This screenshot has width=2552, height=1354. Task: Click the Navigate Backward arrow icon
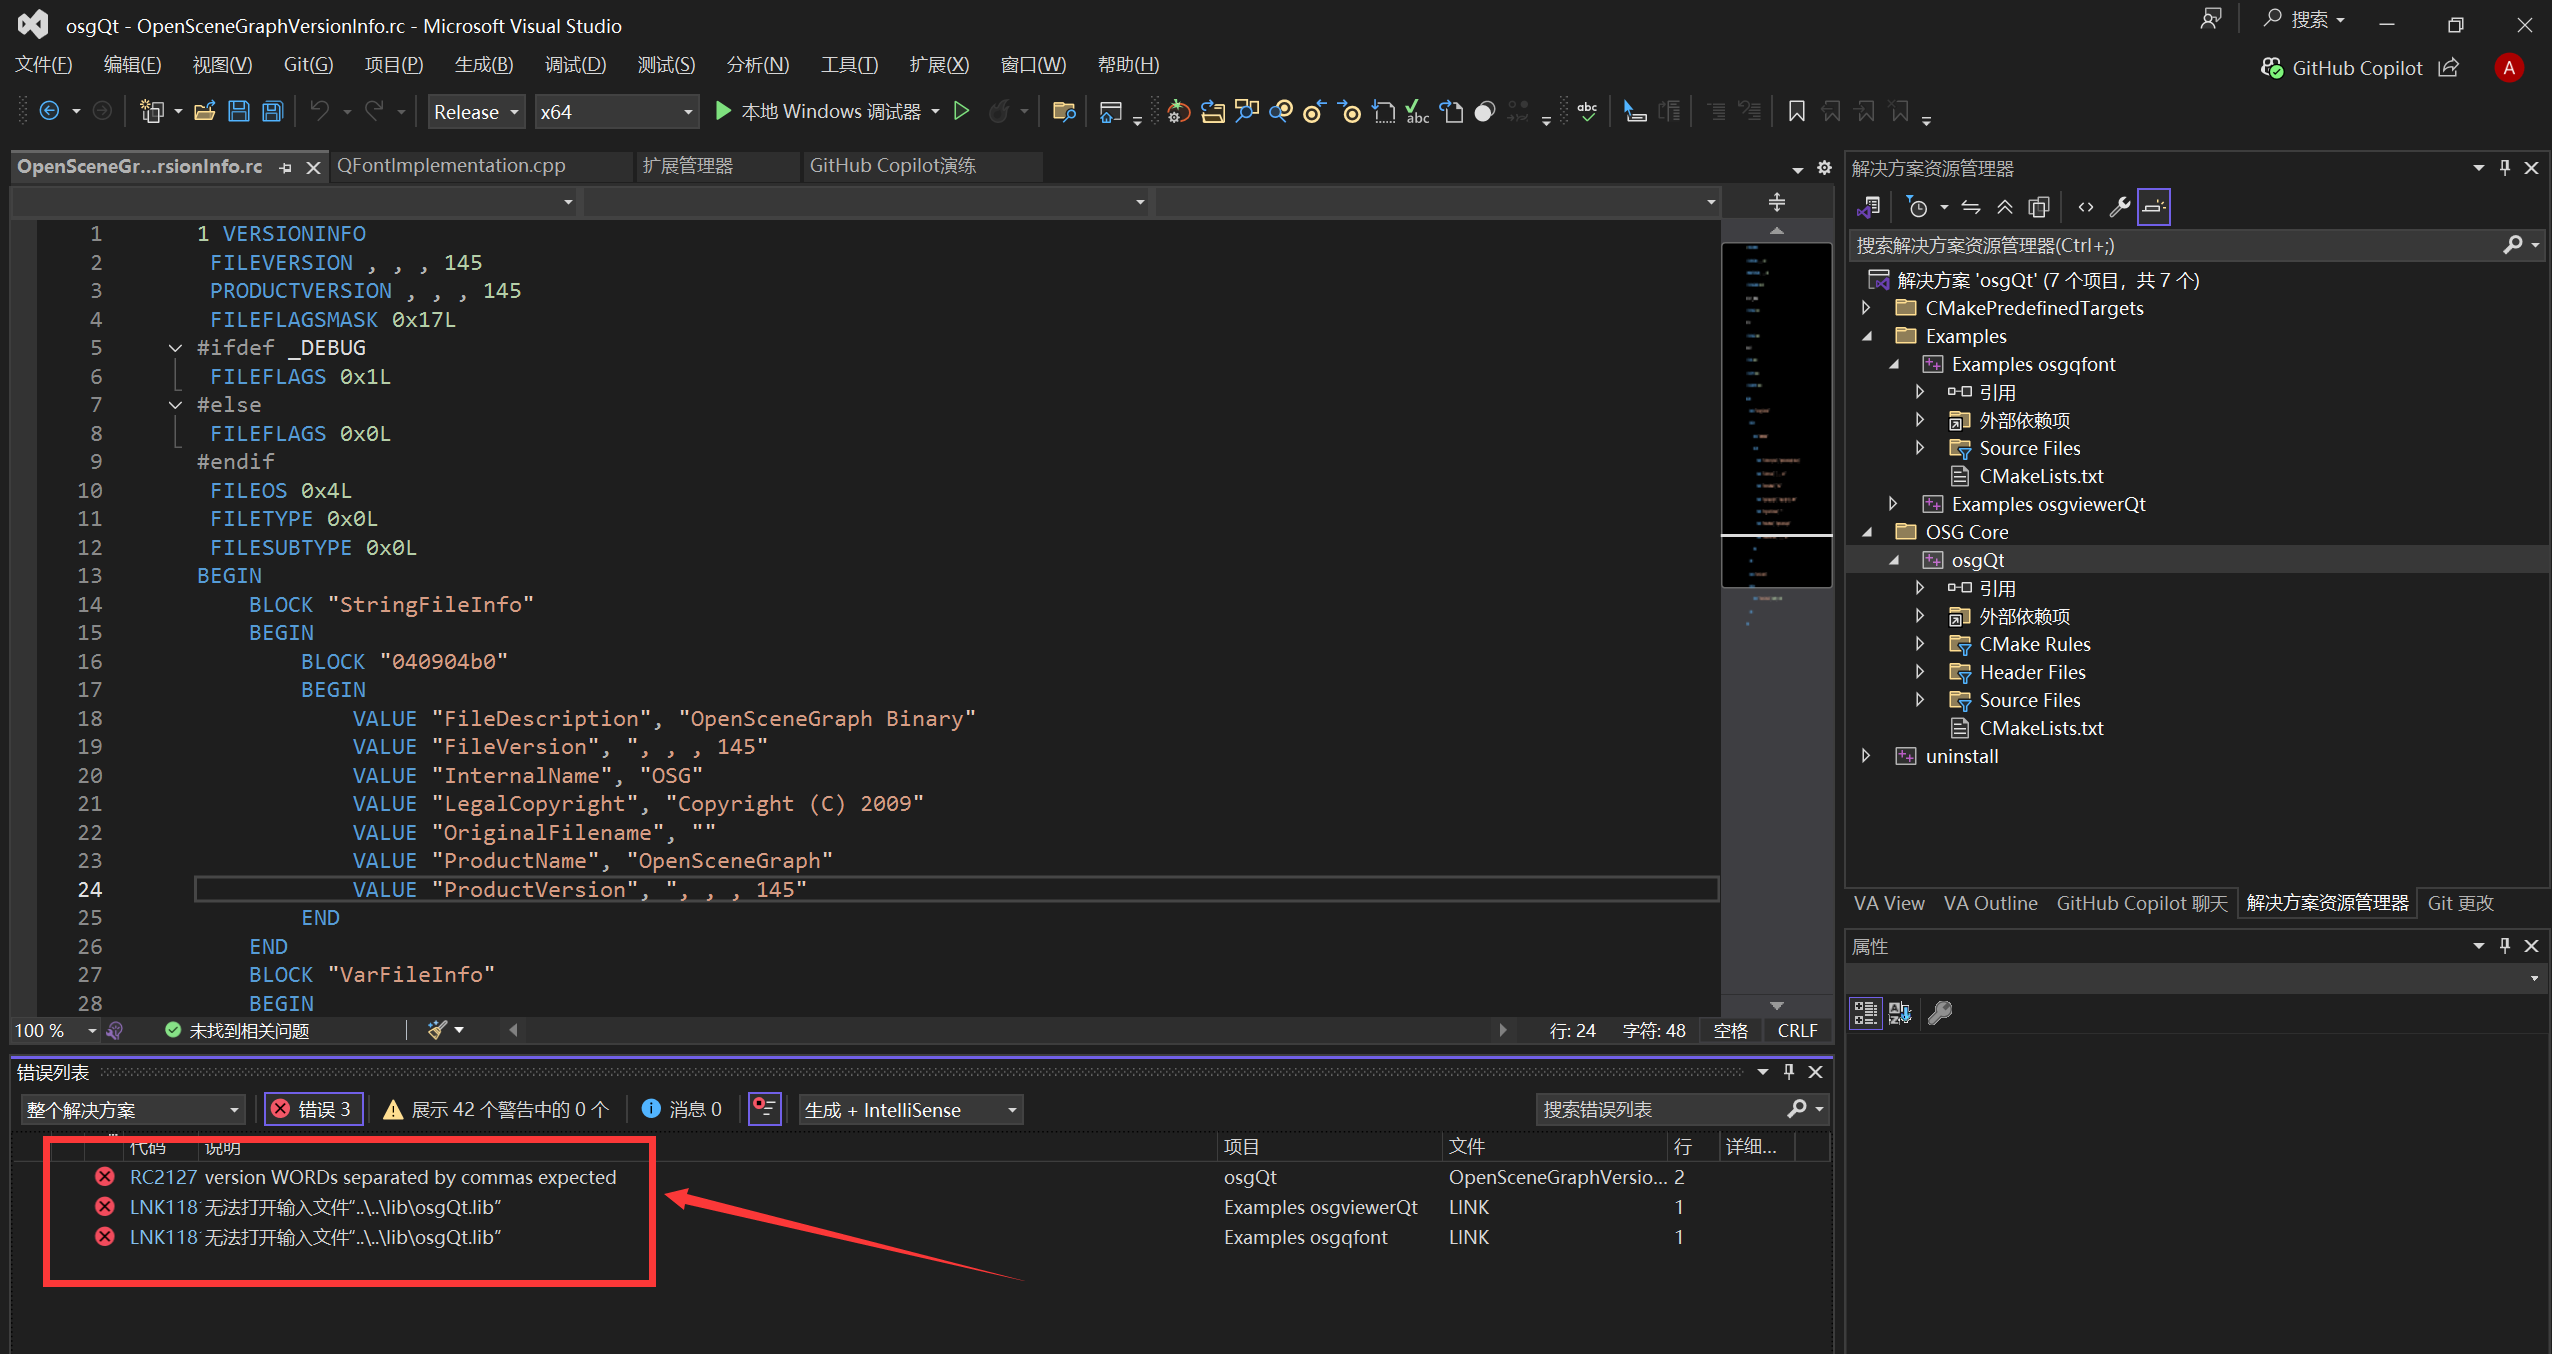click(x=49, y=111)
